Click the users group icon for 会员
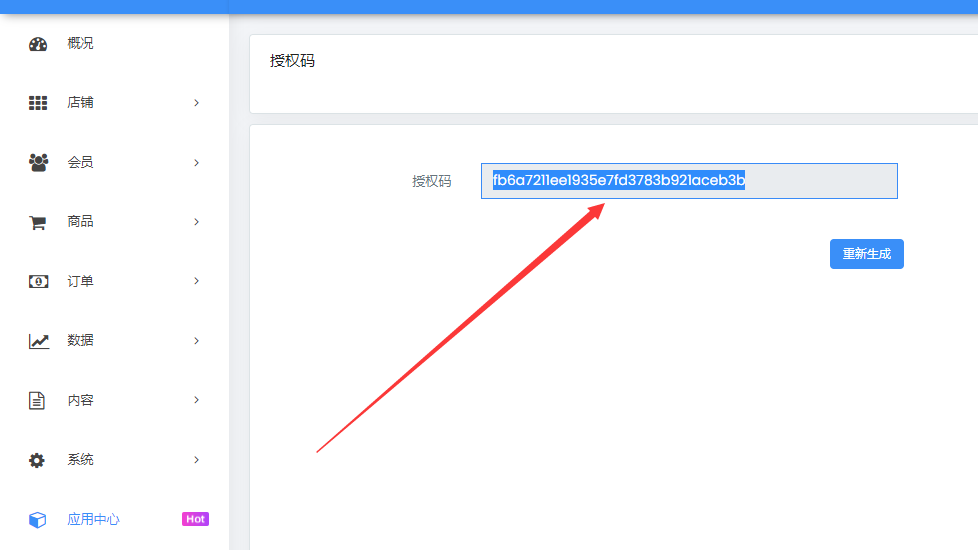This screenshot has width=978, height=550. click(38, 162)
